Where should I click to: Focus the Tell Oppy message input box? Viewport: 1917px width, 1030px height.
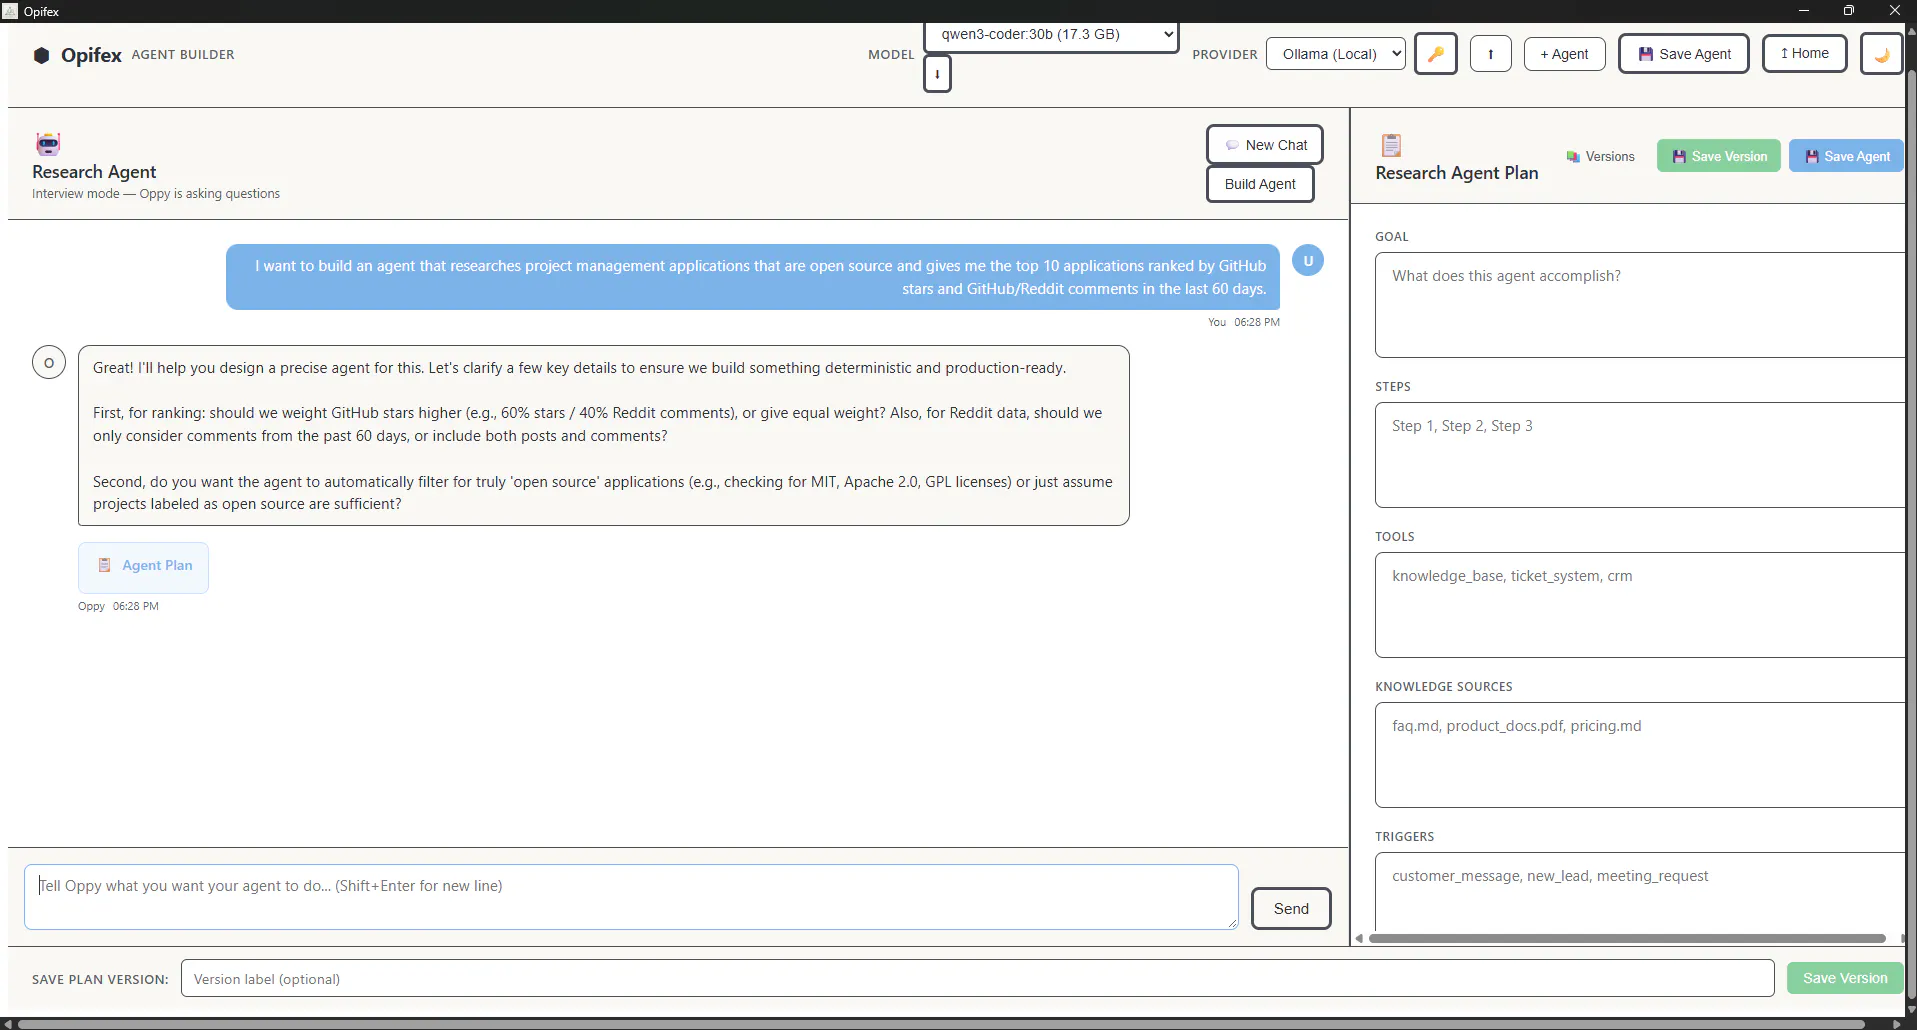tap(631, 897)
